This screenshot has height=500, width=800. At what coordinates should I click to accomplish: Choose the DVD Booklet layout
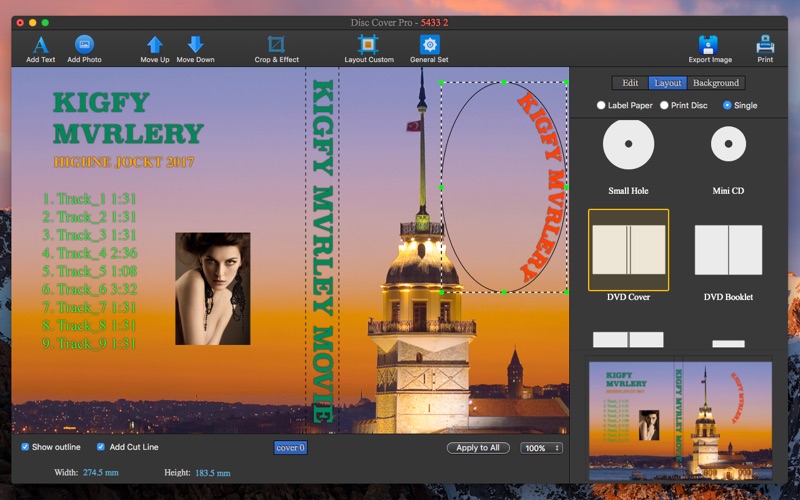[x=727, y=250]
